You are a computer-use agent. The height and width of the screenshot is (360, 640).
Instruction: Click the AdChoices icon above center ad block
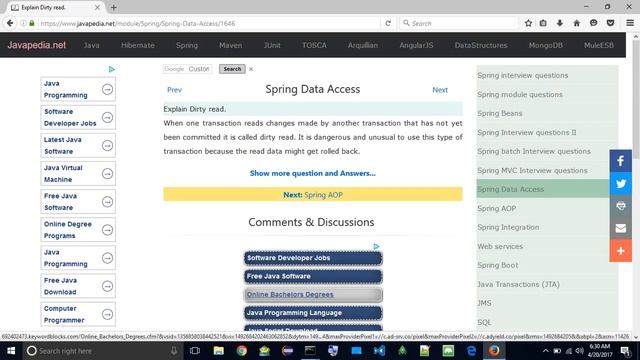pos(376,247)
